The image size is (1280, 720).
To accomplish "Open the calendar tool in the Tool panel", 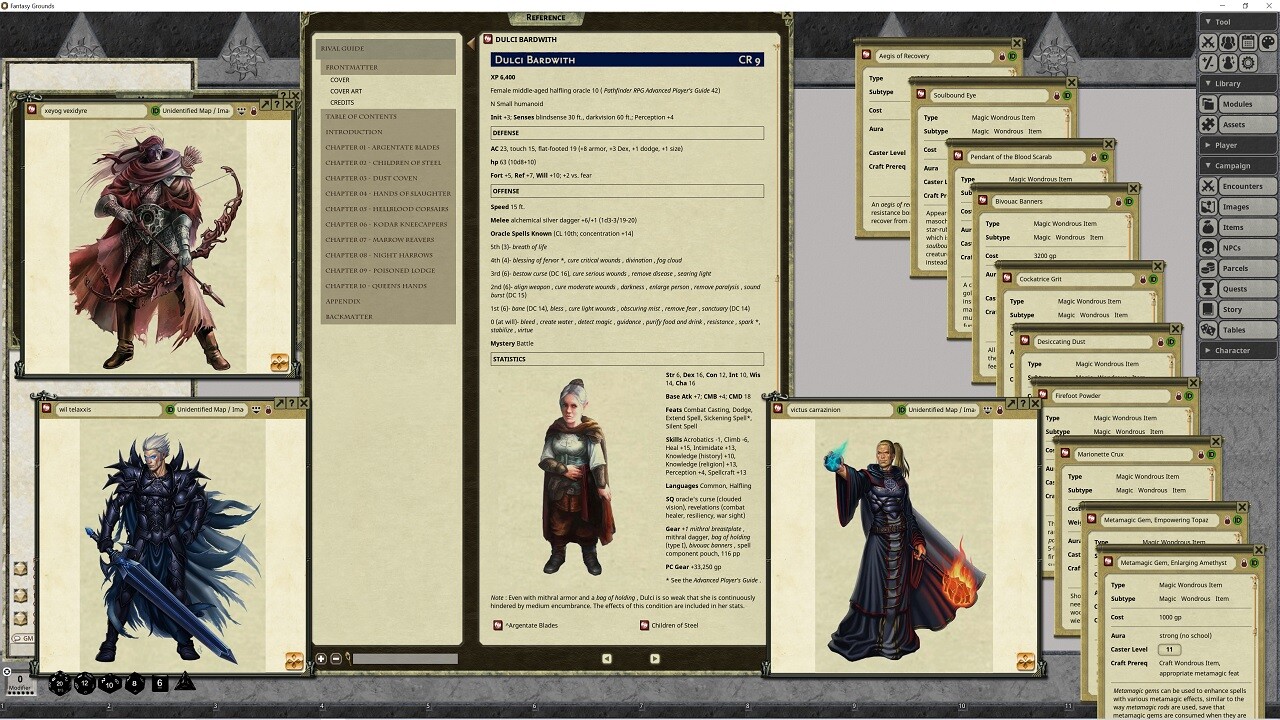I will (1249, 41).
